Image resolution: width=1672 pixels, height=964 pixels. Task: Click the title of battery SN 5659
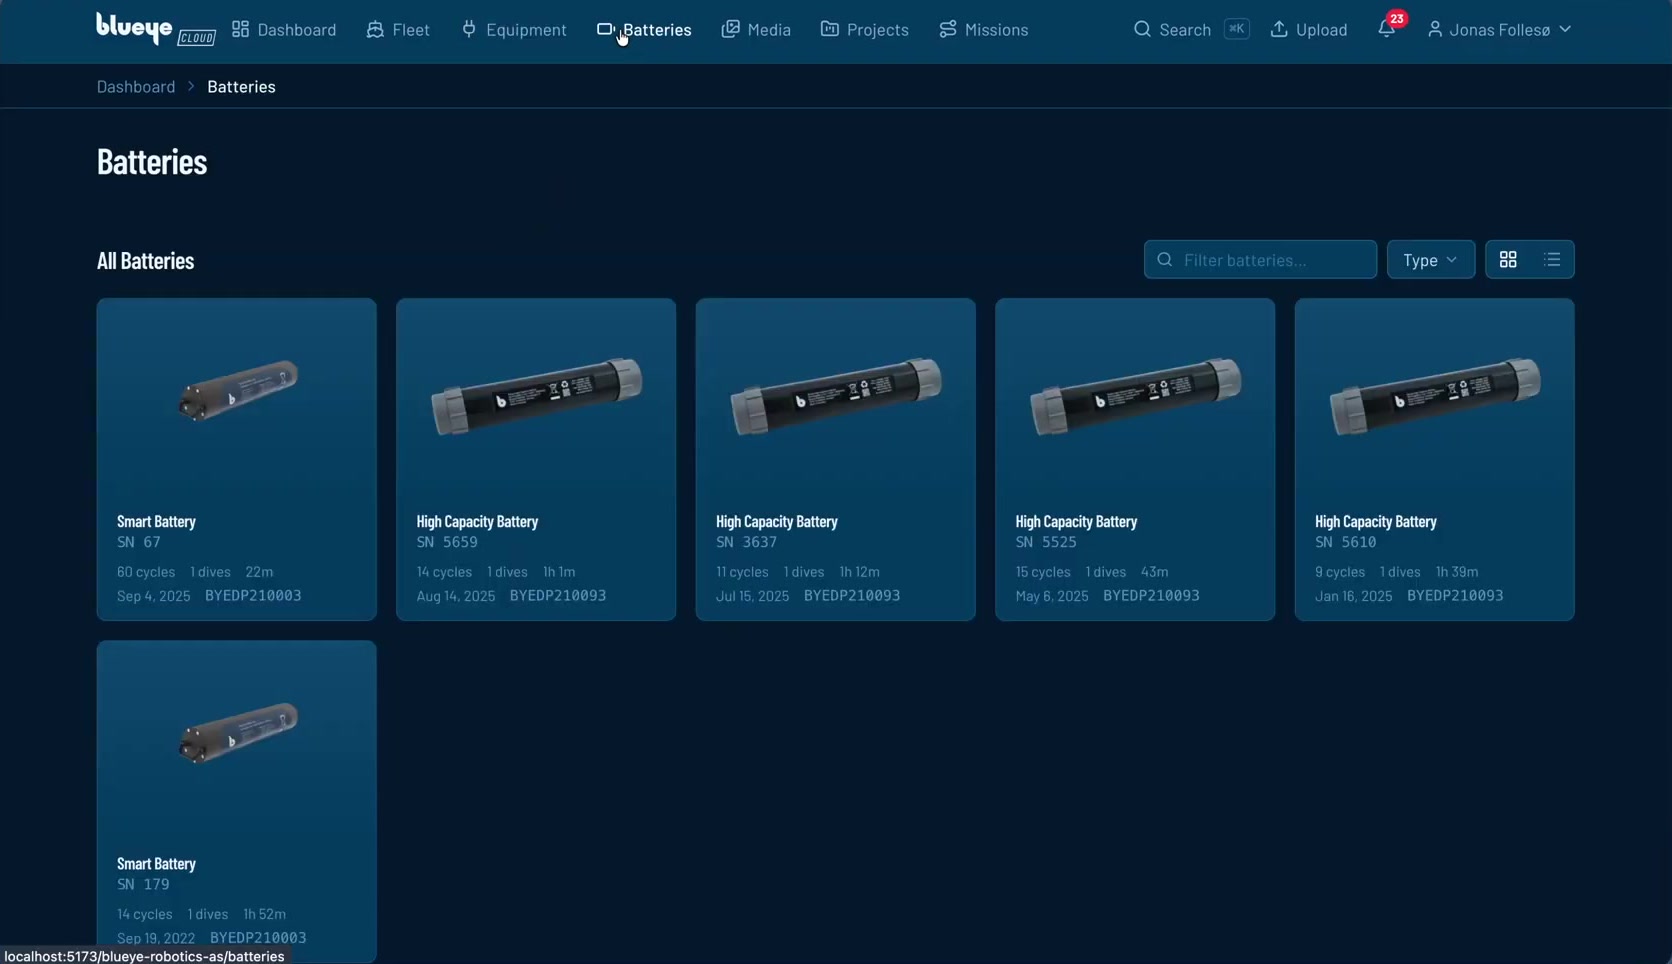click(477, 521)
